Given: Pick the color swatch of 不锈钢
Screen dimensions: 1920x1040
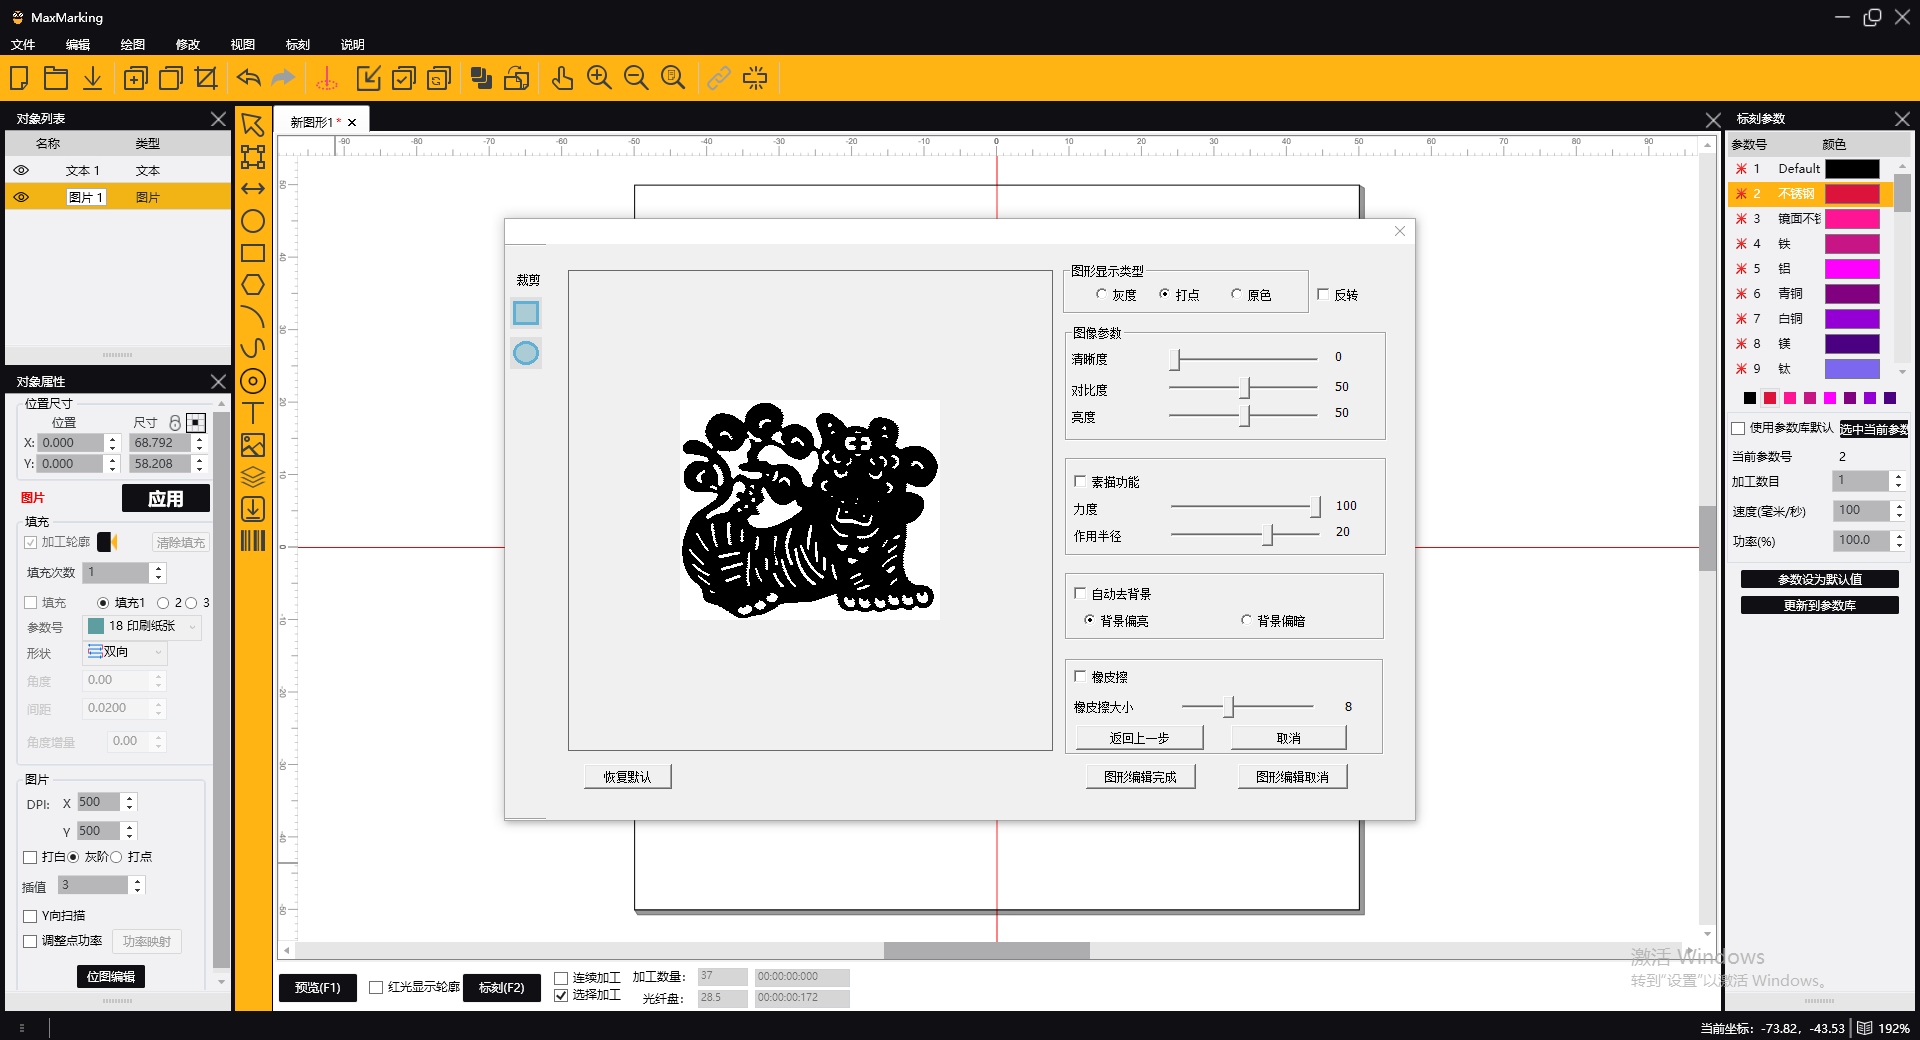Looking at the screenshot, I should [1852, 194].
